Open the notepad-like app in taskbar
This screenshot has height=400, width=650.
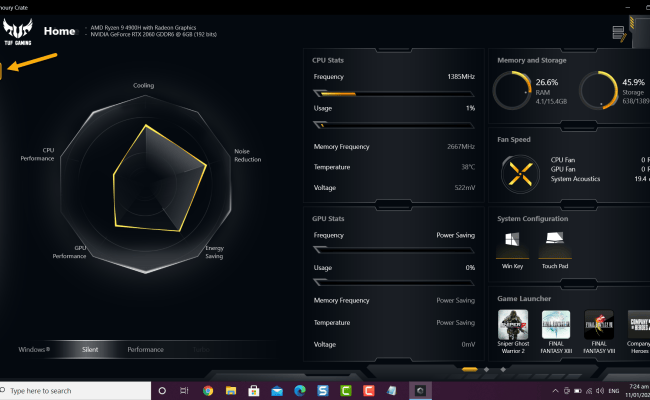tap(391, 390)
